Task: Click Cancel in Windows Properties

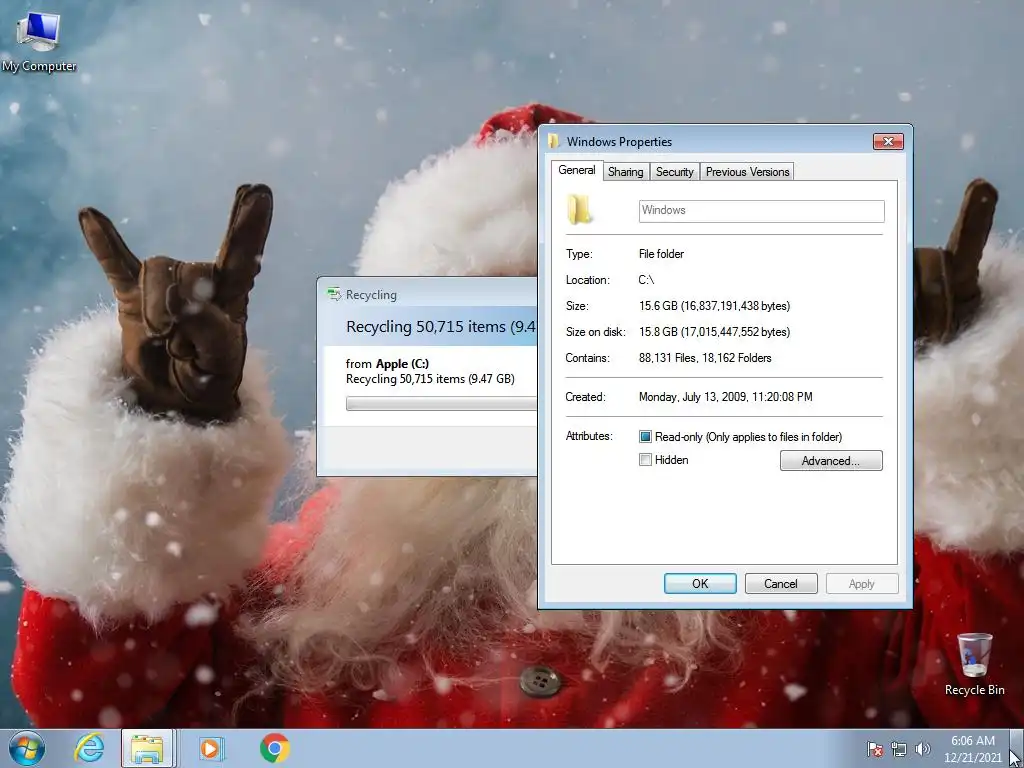Action: pos(781,584)
